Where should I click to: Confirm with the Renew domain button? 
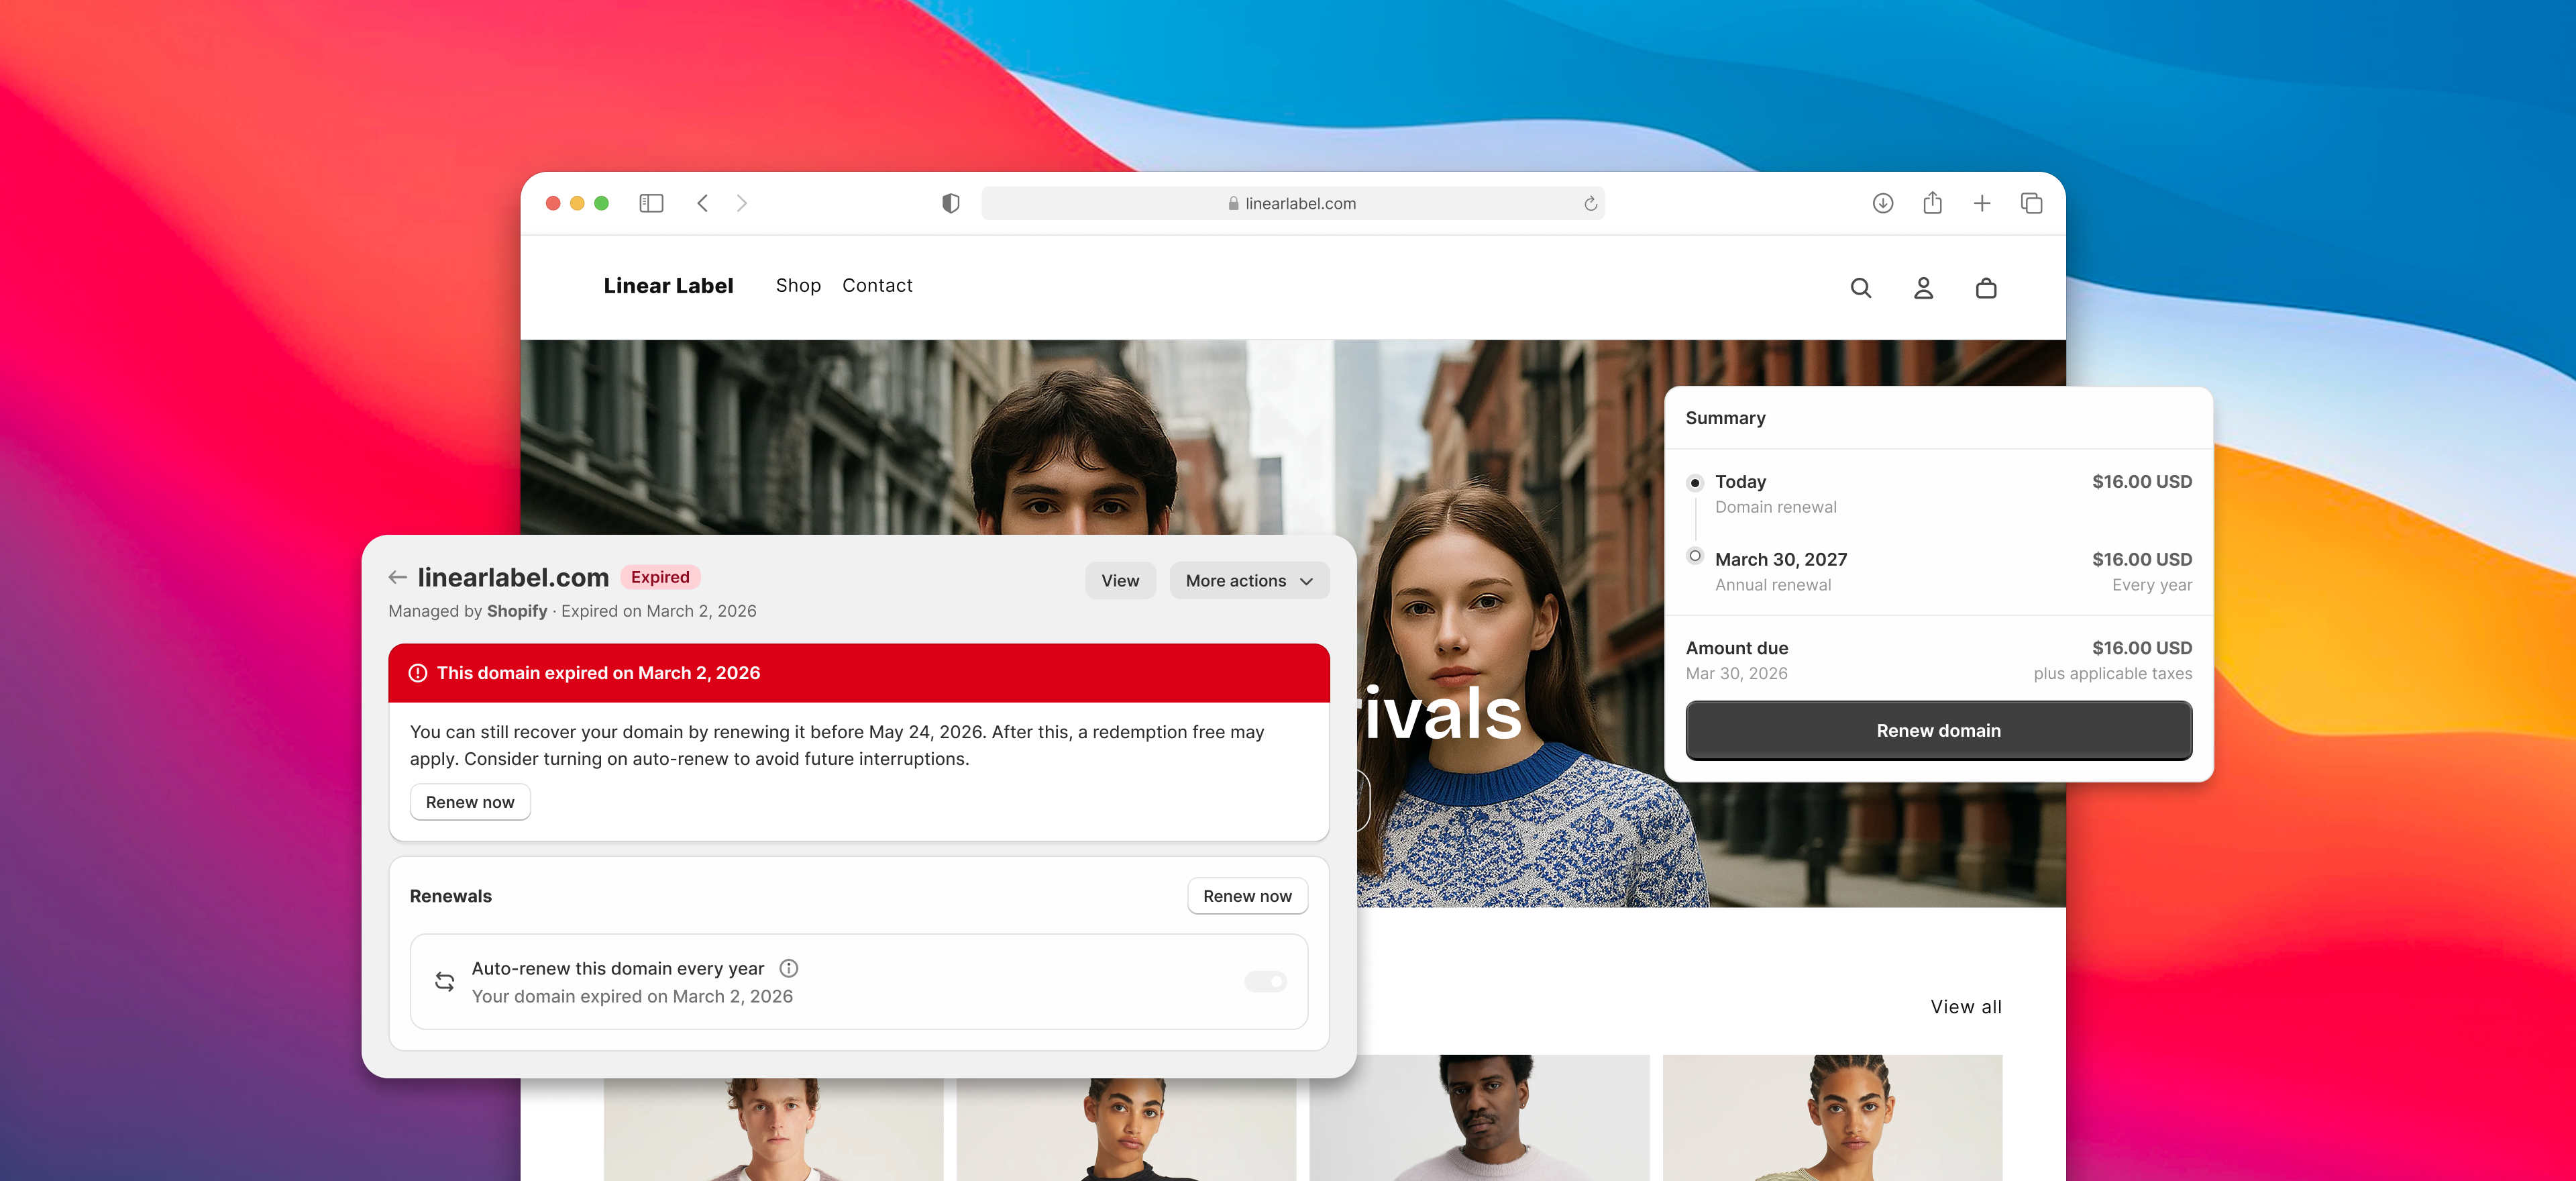(x=1938, y=731)
